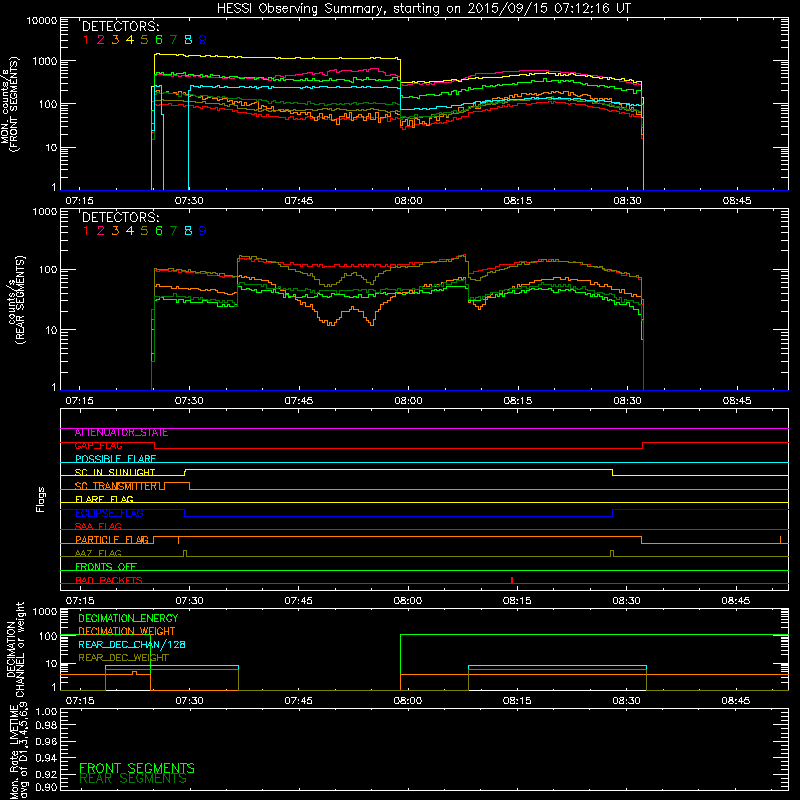Click the counts/s (REAR SEGMENTS) axis title

click(x=16, y=299)
